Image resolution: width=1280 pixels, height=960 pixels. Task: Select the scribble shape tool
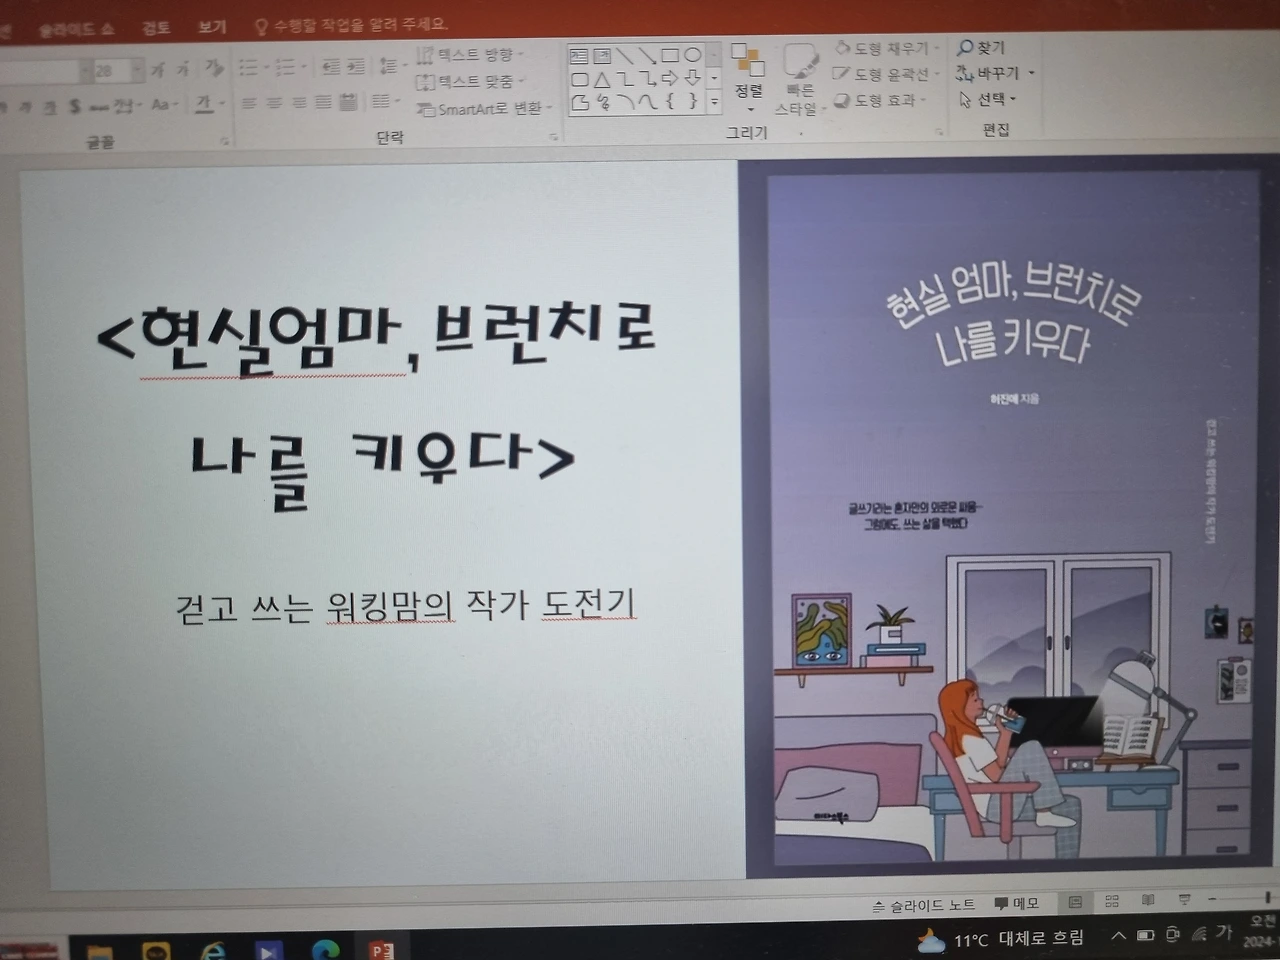[x=602, y=102]
